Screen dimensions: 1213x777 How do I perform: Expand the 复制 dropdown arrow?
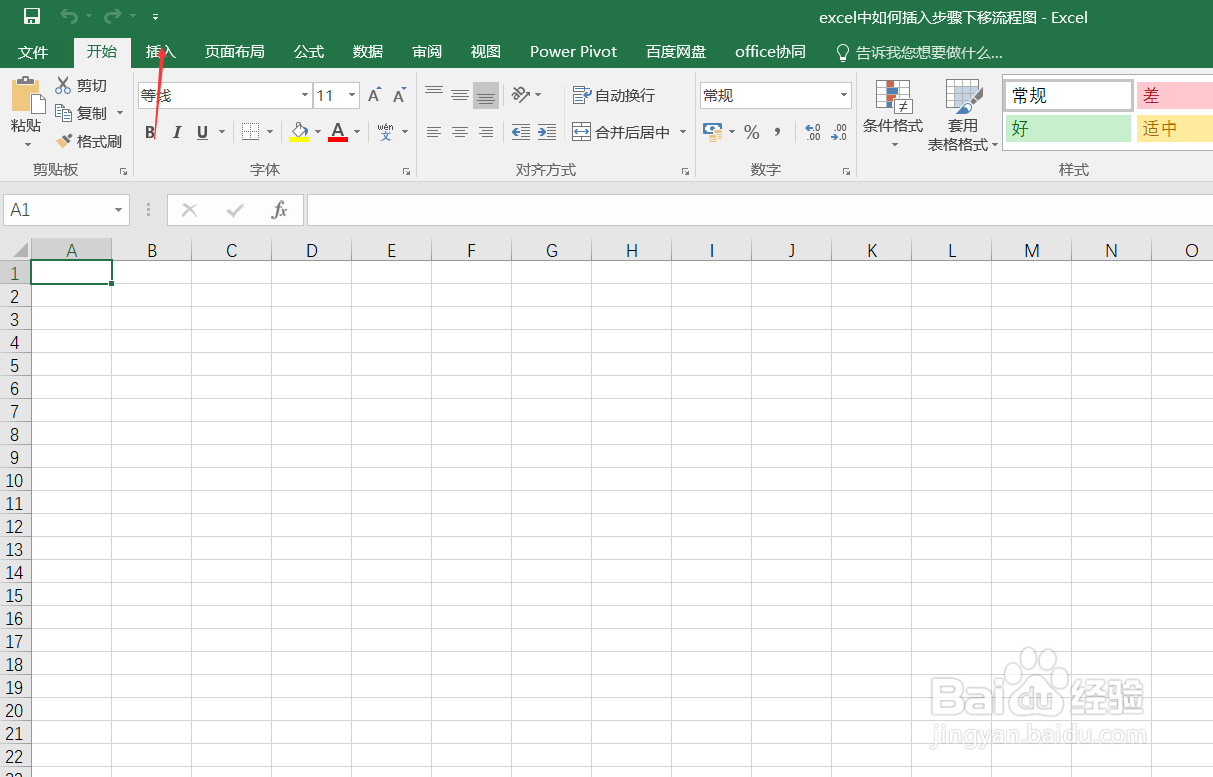click(x=120, y=113)
